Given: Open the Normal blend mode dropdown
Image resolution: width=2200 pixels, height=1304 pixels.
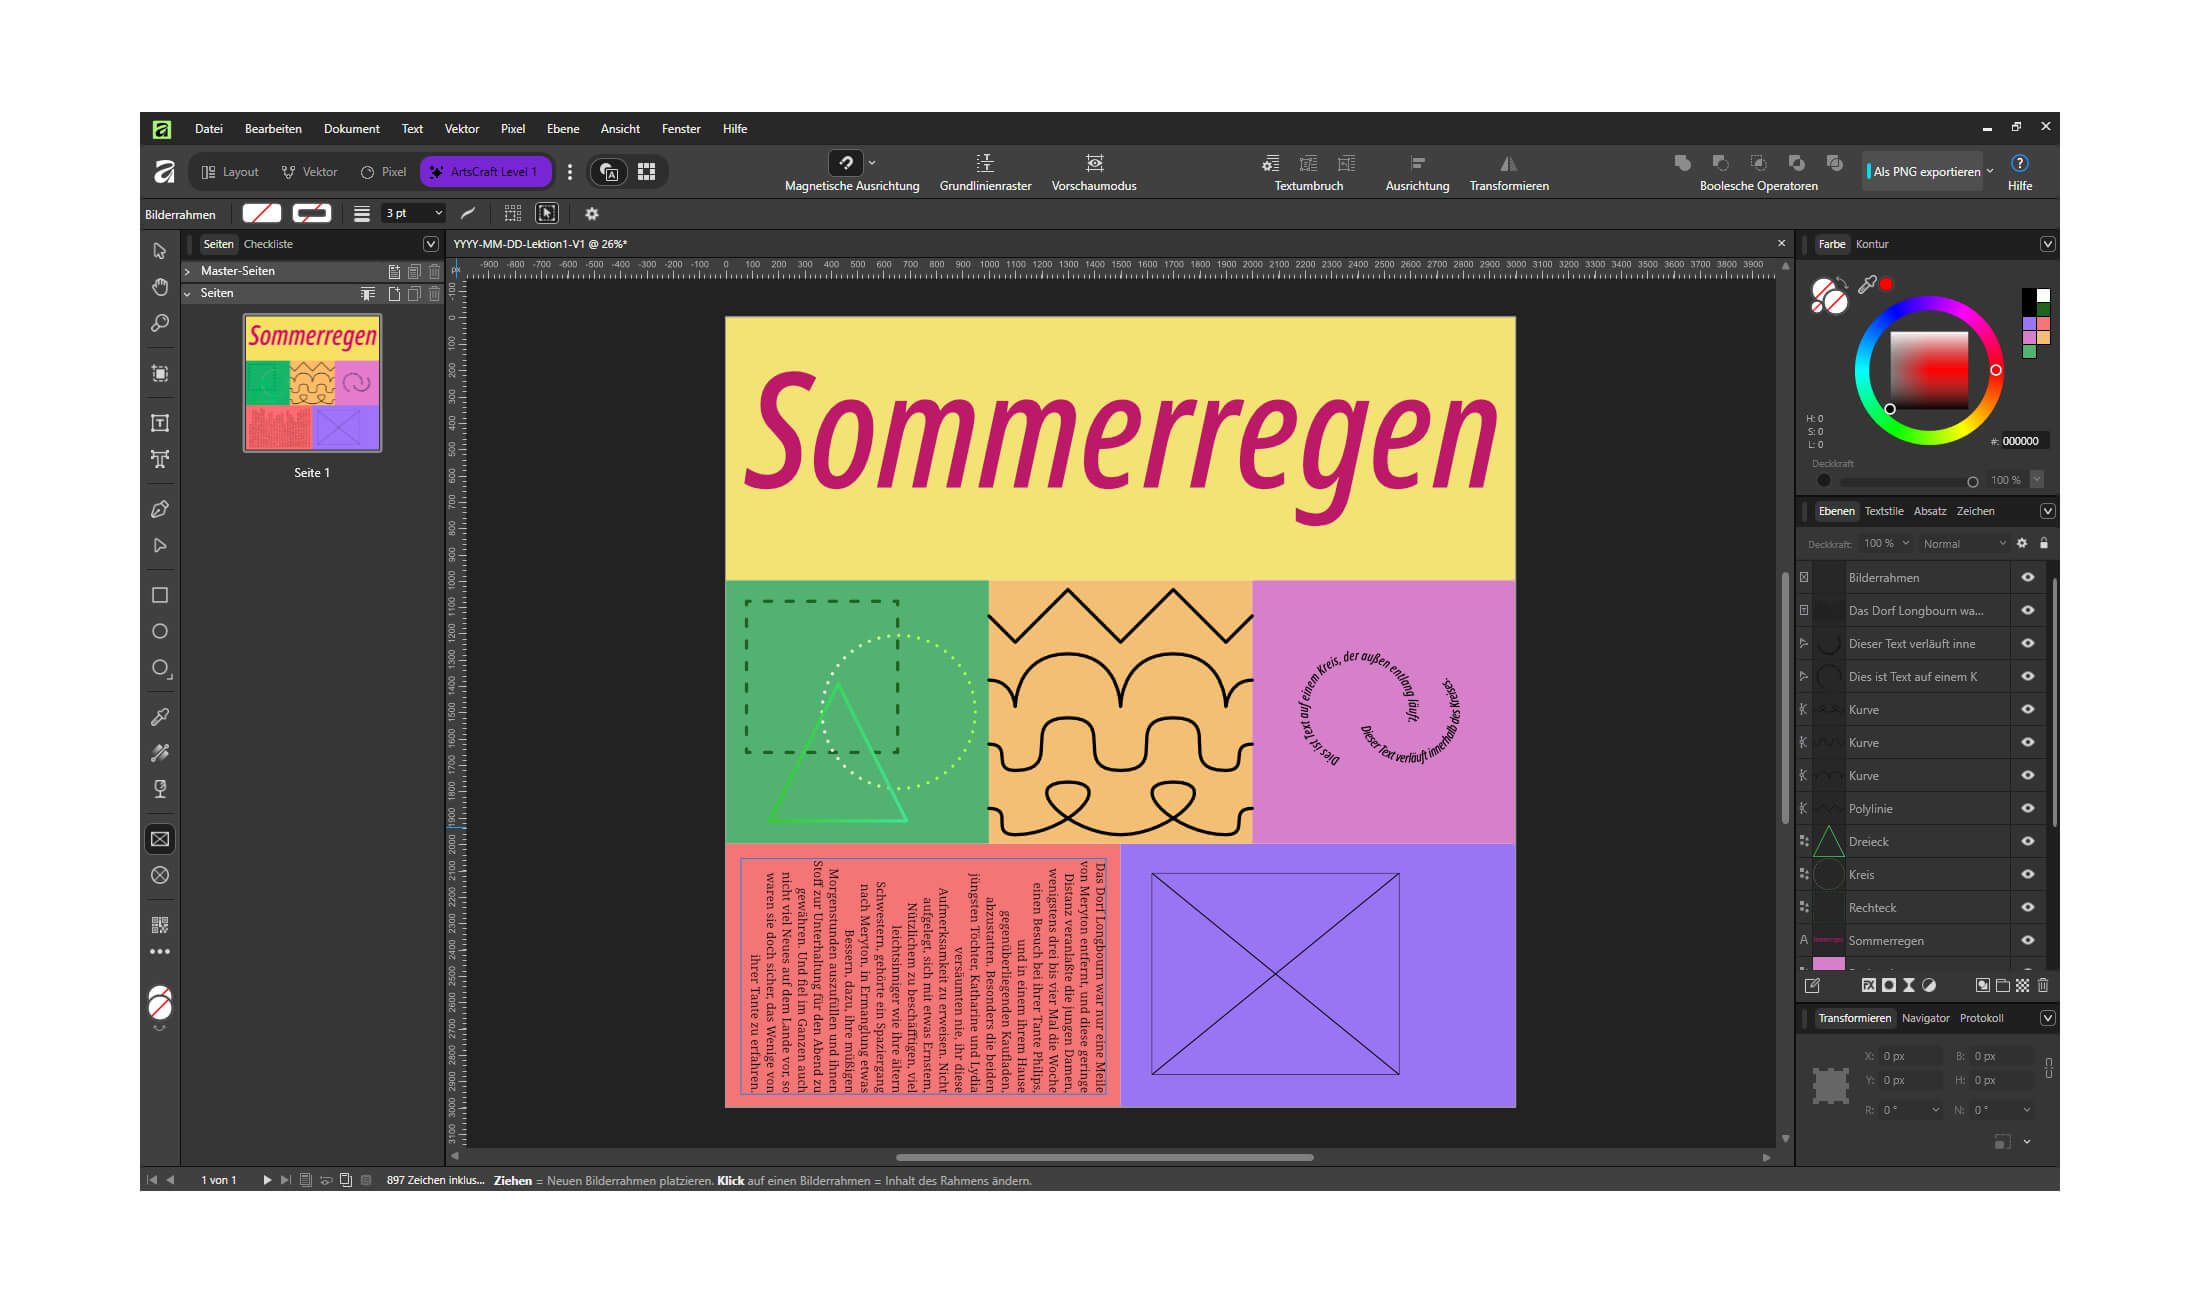Looking at the screenshot, I should pos(1963,544).
